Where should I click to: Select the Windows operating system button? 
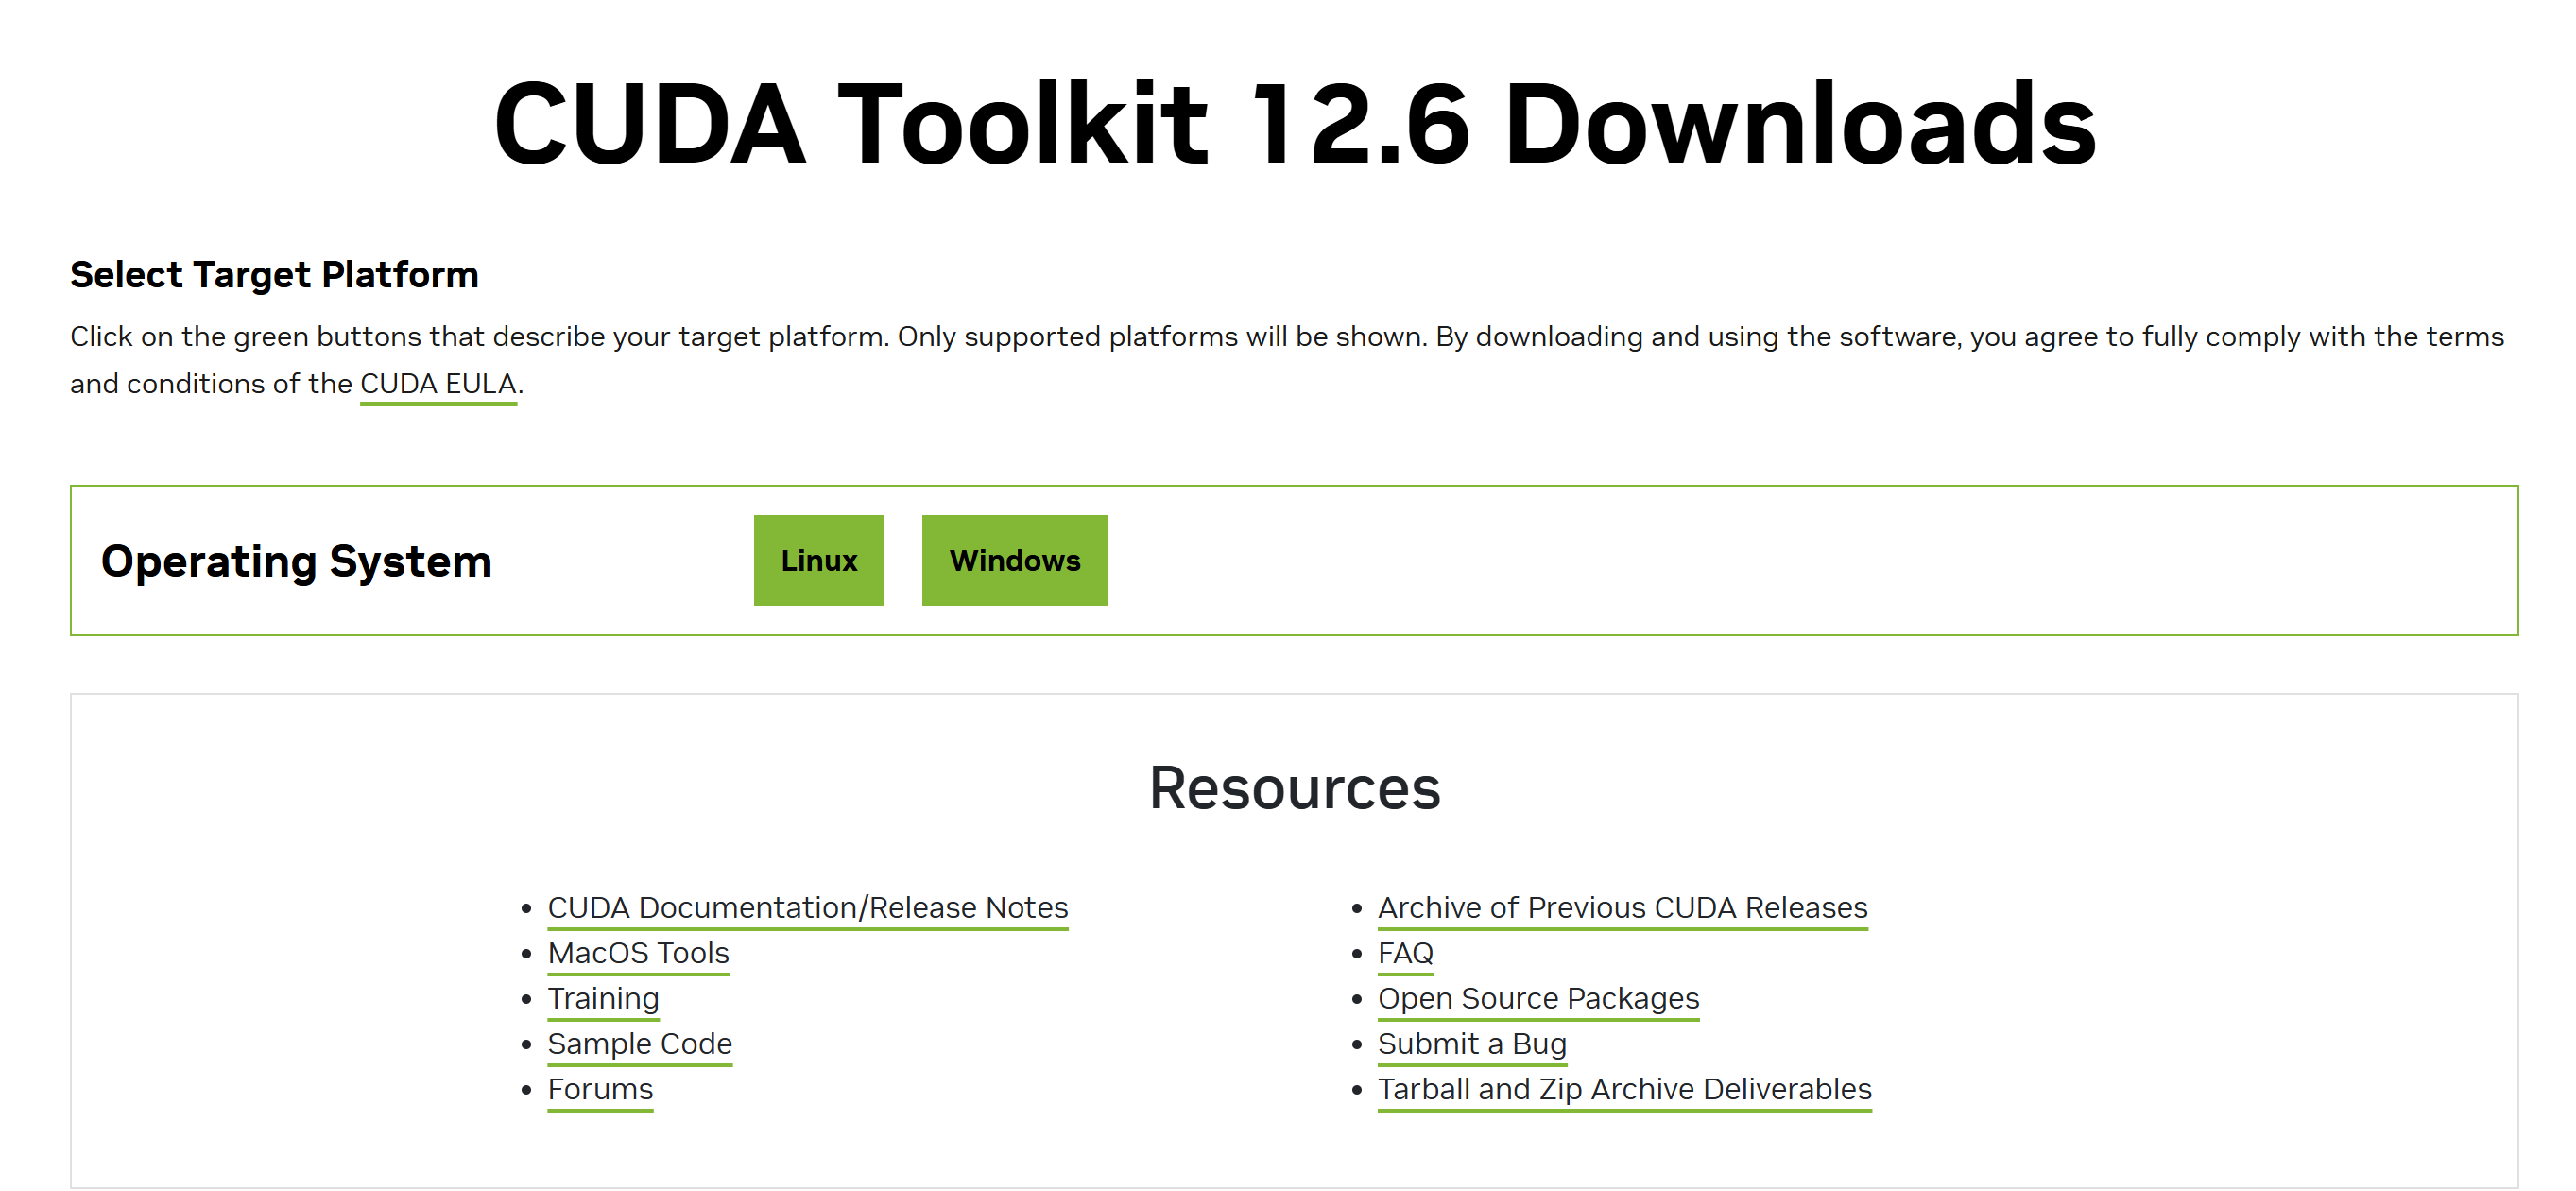point(1014,560)
